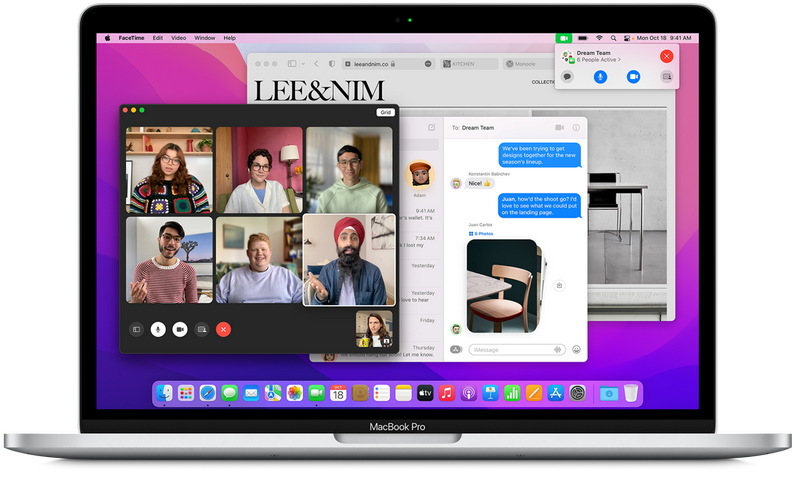Mute the microphone in the FaceTime window
The image size is (800, 489).
pos(158,328)
